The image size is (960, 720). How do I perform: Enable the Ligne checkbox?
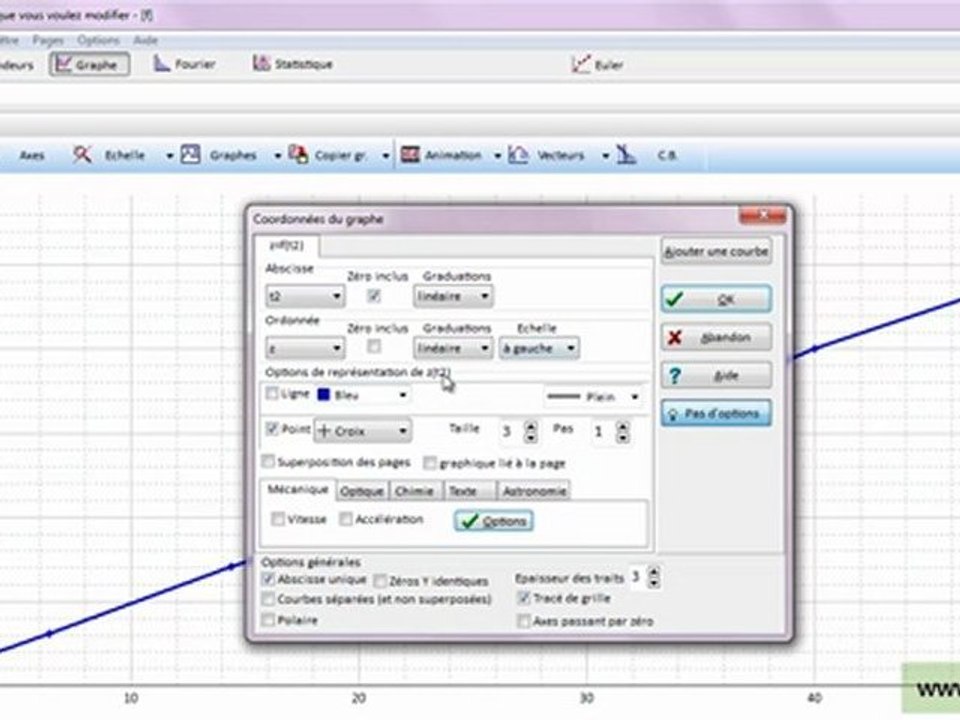point(272,394)
